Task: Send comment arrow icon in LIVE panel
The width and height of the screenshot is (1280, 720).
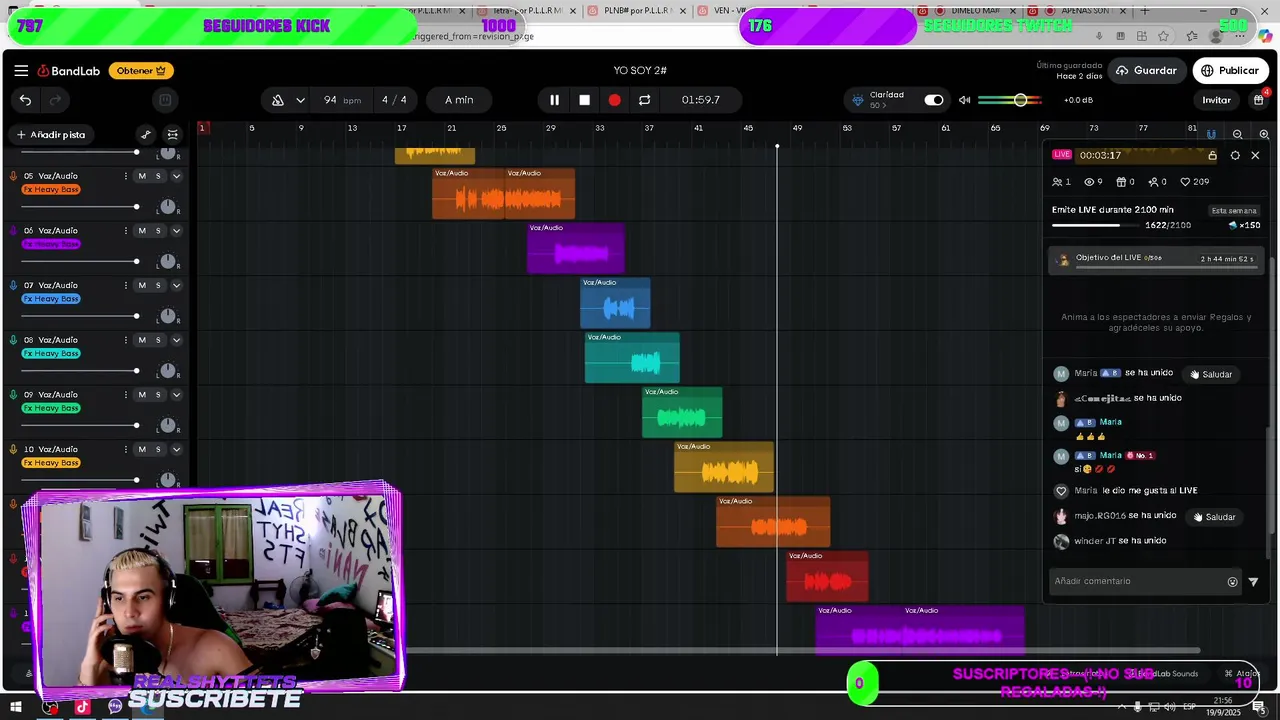Action: (x=1253, y=582)
